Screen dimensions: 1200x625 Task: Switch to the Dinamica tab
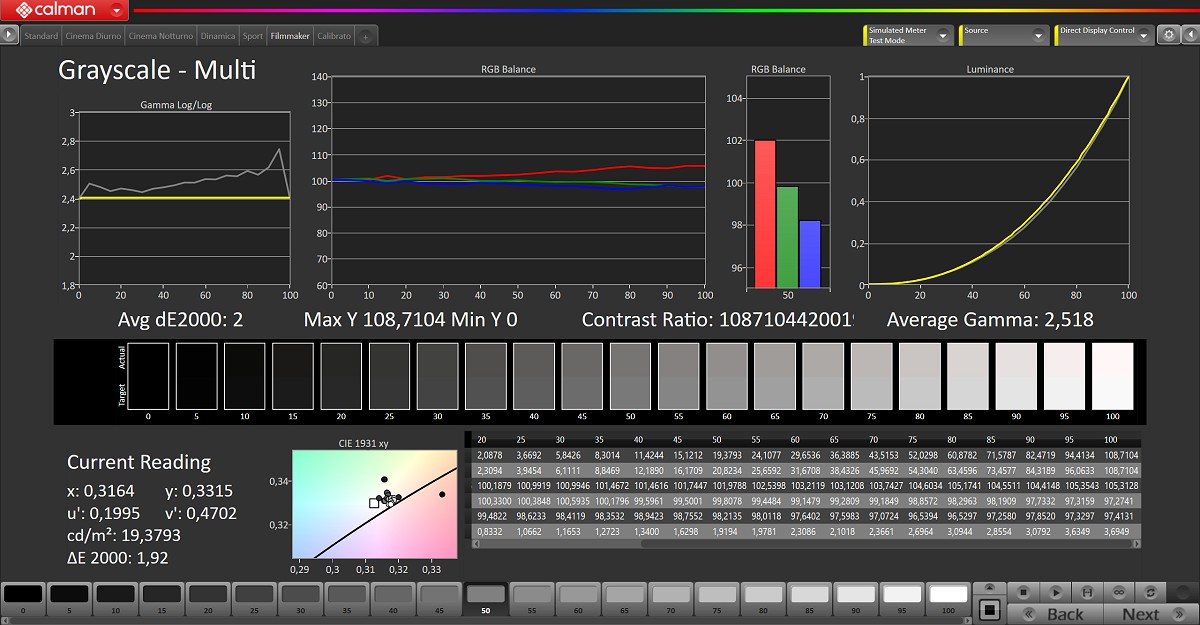(x=218, y=36)
